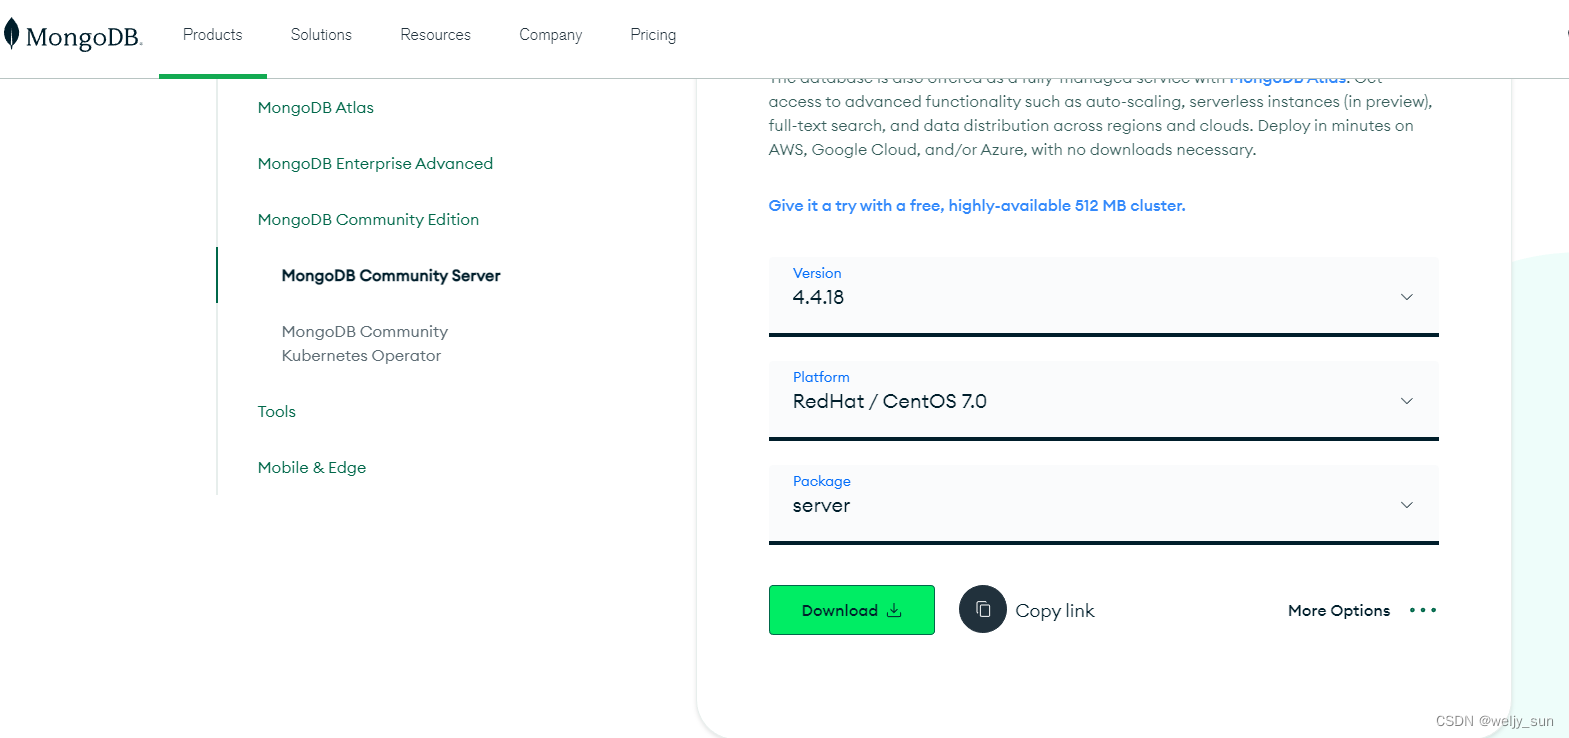Open MongoDB Atlas in the sidebar
Screen dimensions: 1569x738
click(316, 107)
